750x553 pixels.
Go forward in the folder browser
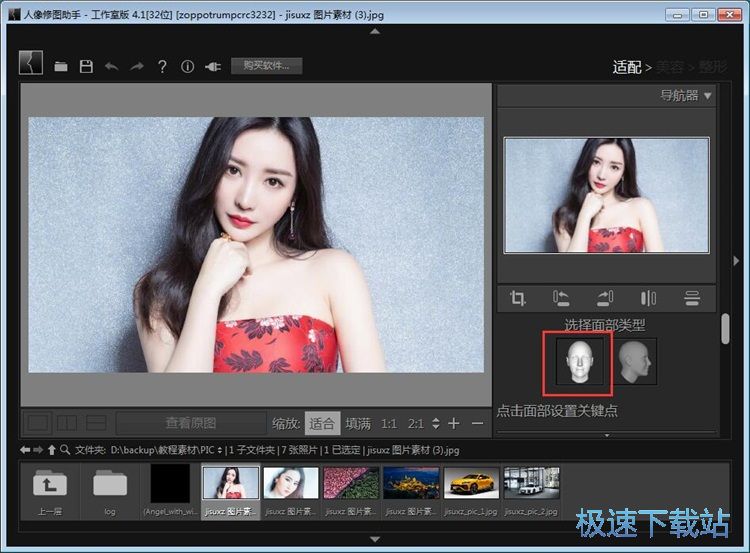[x=38, y=450]
